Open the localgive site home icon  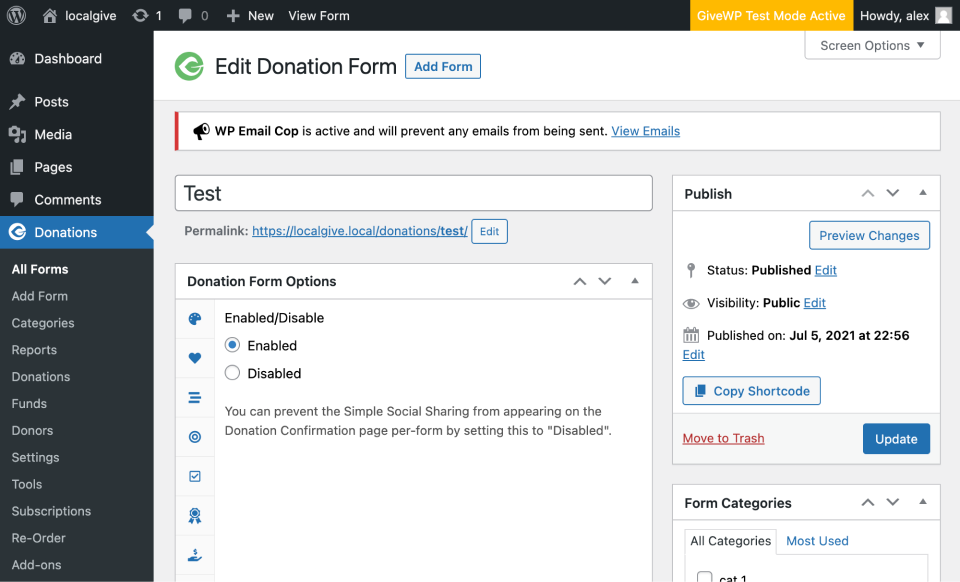point(50,15)
